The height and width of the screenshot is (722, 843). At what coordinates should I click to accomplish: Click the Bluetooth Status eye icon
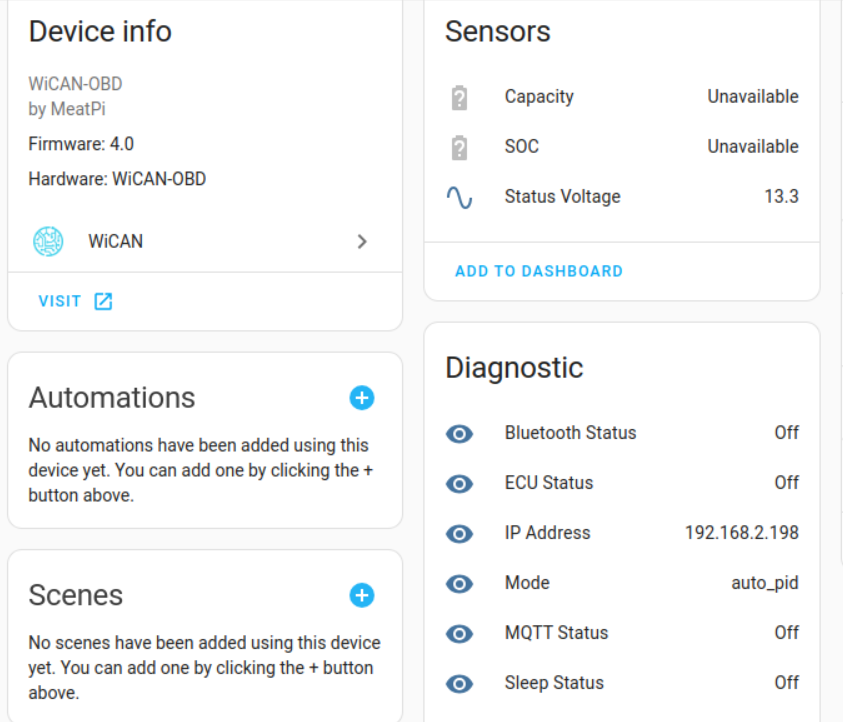(x=459, y=434)
